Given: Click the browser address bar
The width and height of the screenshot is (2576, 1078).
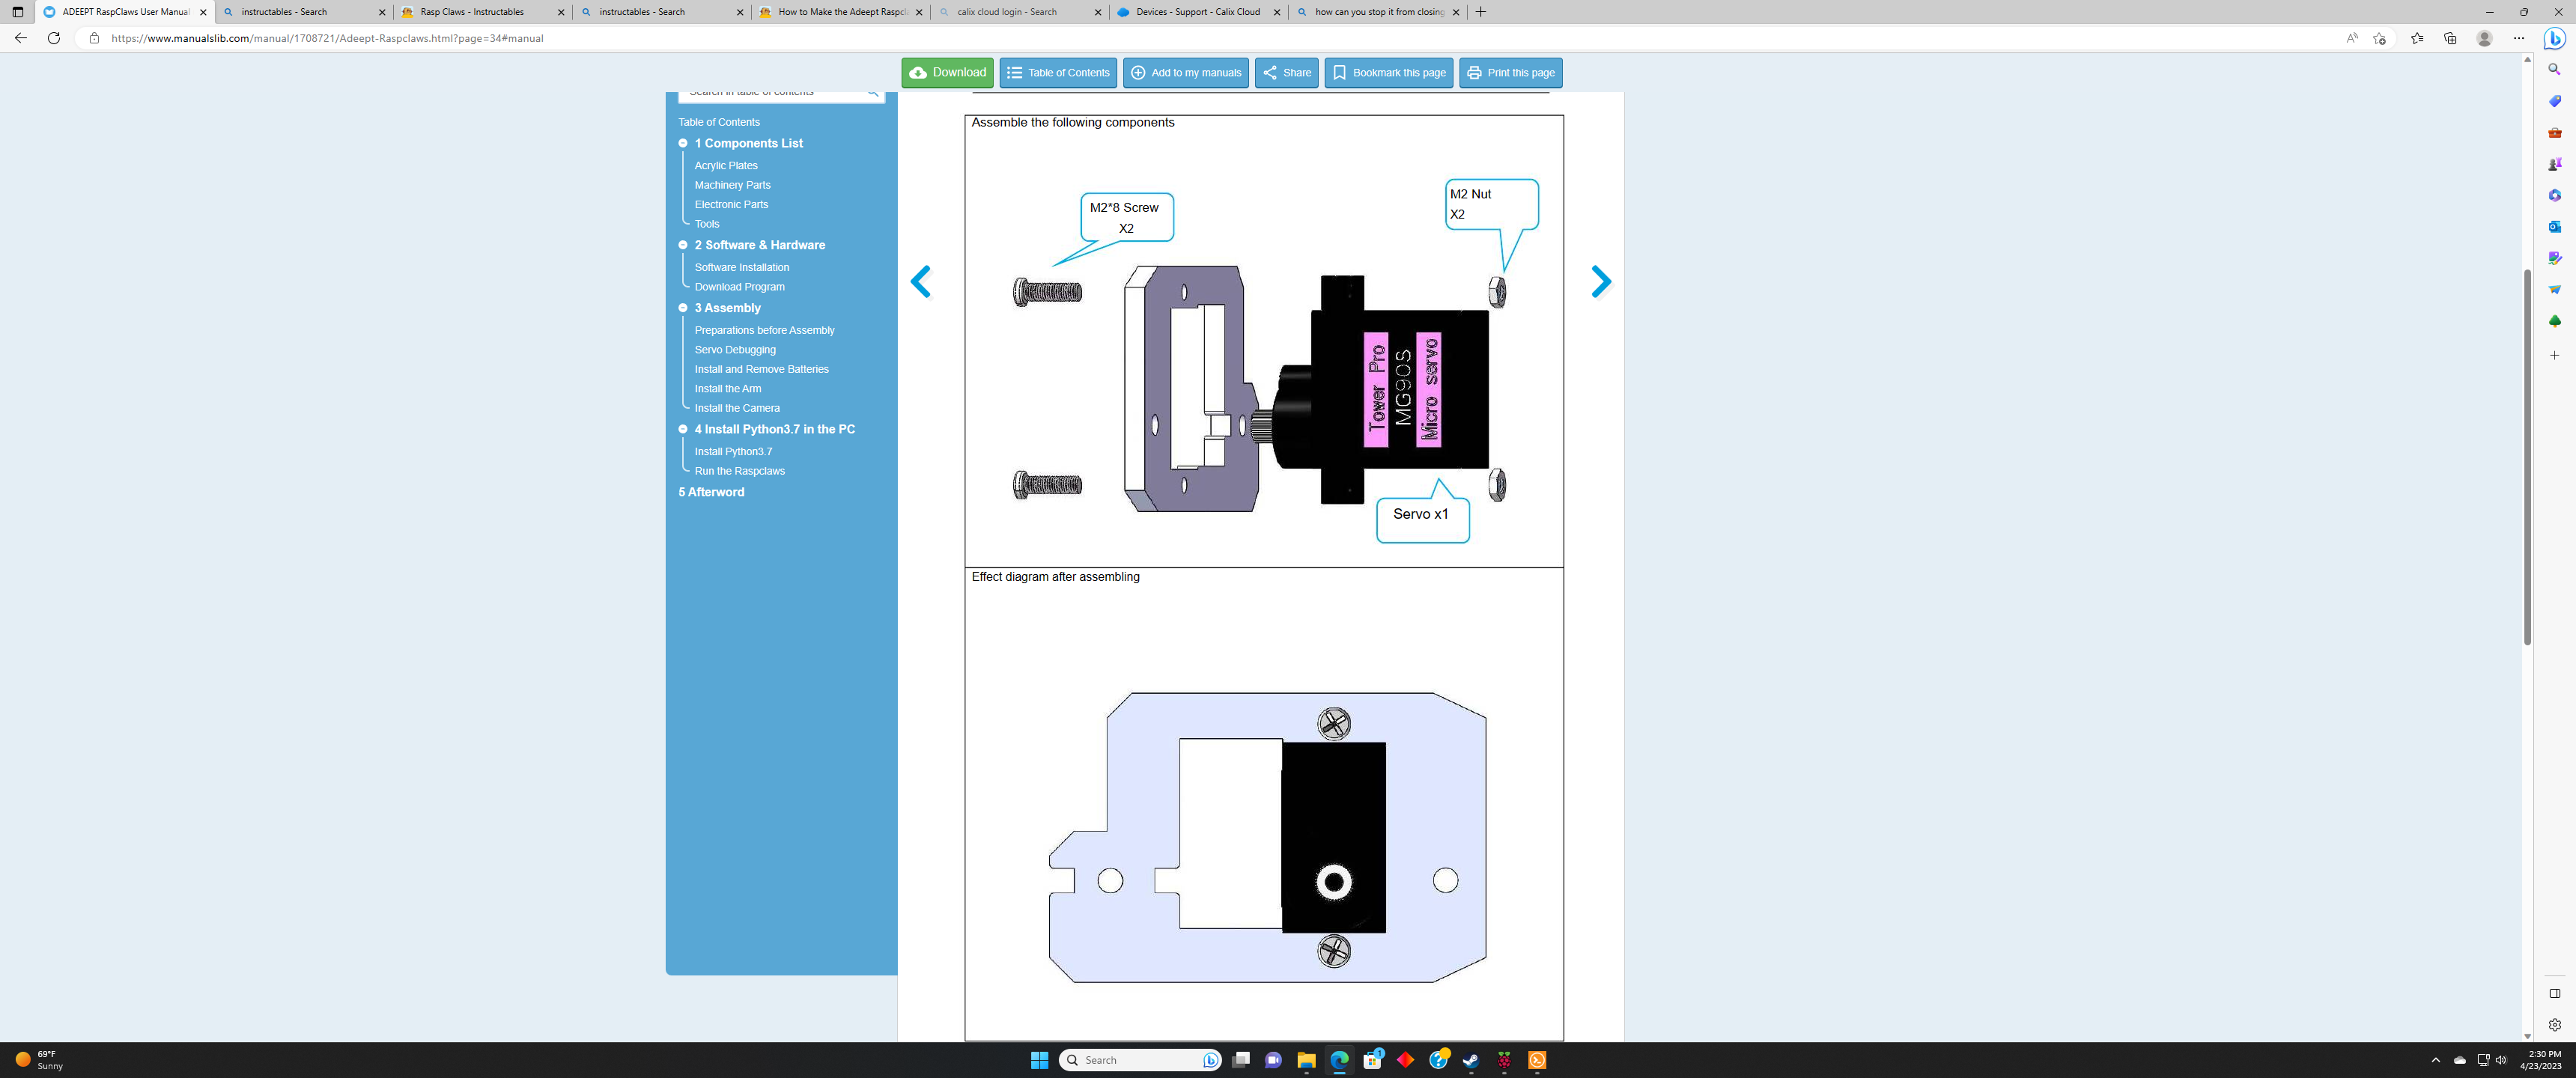Looking at the screenshot, I should [x=1200, y=38].
